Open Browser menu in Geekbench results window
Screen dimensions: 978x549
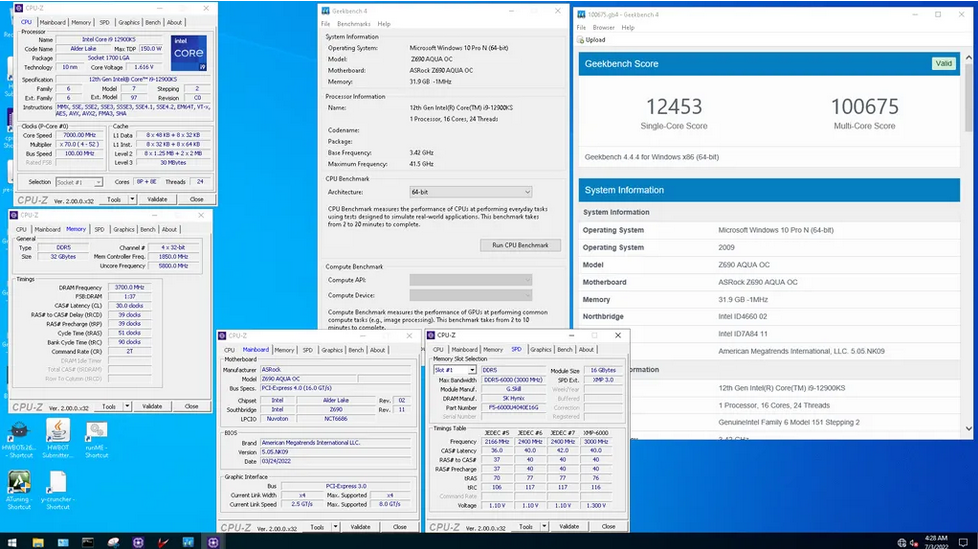tap(603, 27)
